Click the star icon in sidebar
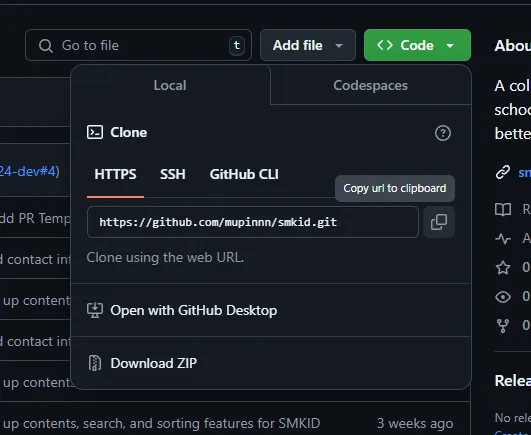Image resolution: width=531 pixels, height=435 pixels. click(x=503, y=267)
